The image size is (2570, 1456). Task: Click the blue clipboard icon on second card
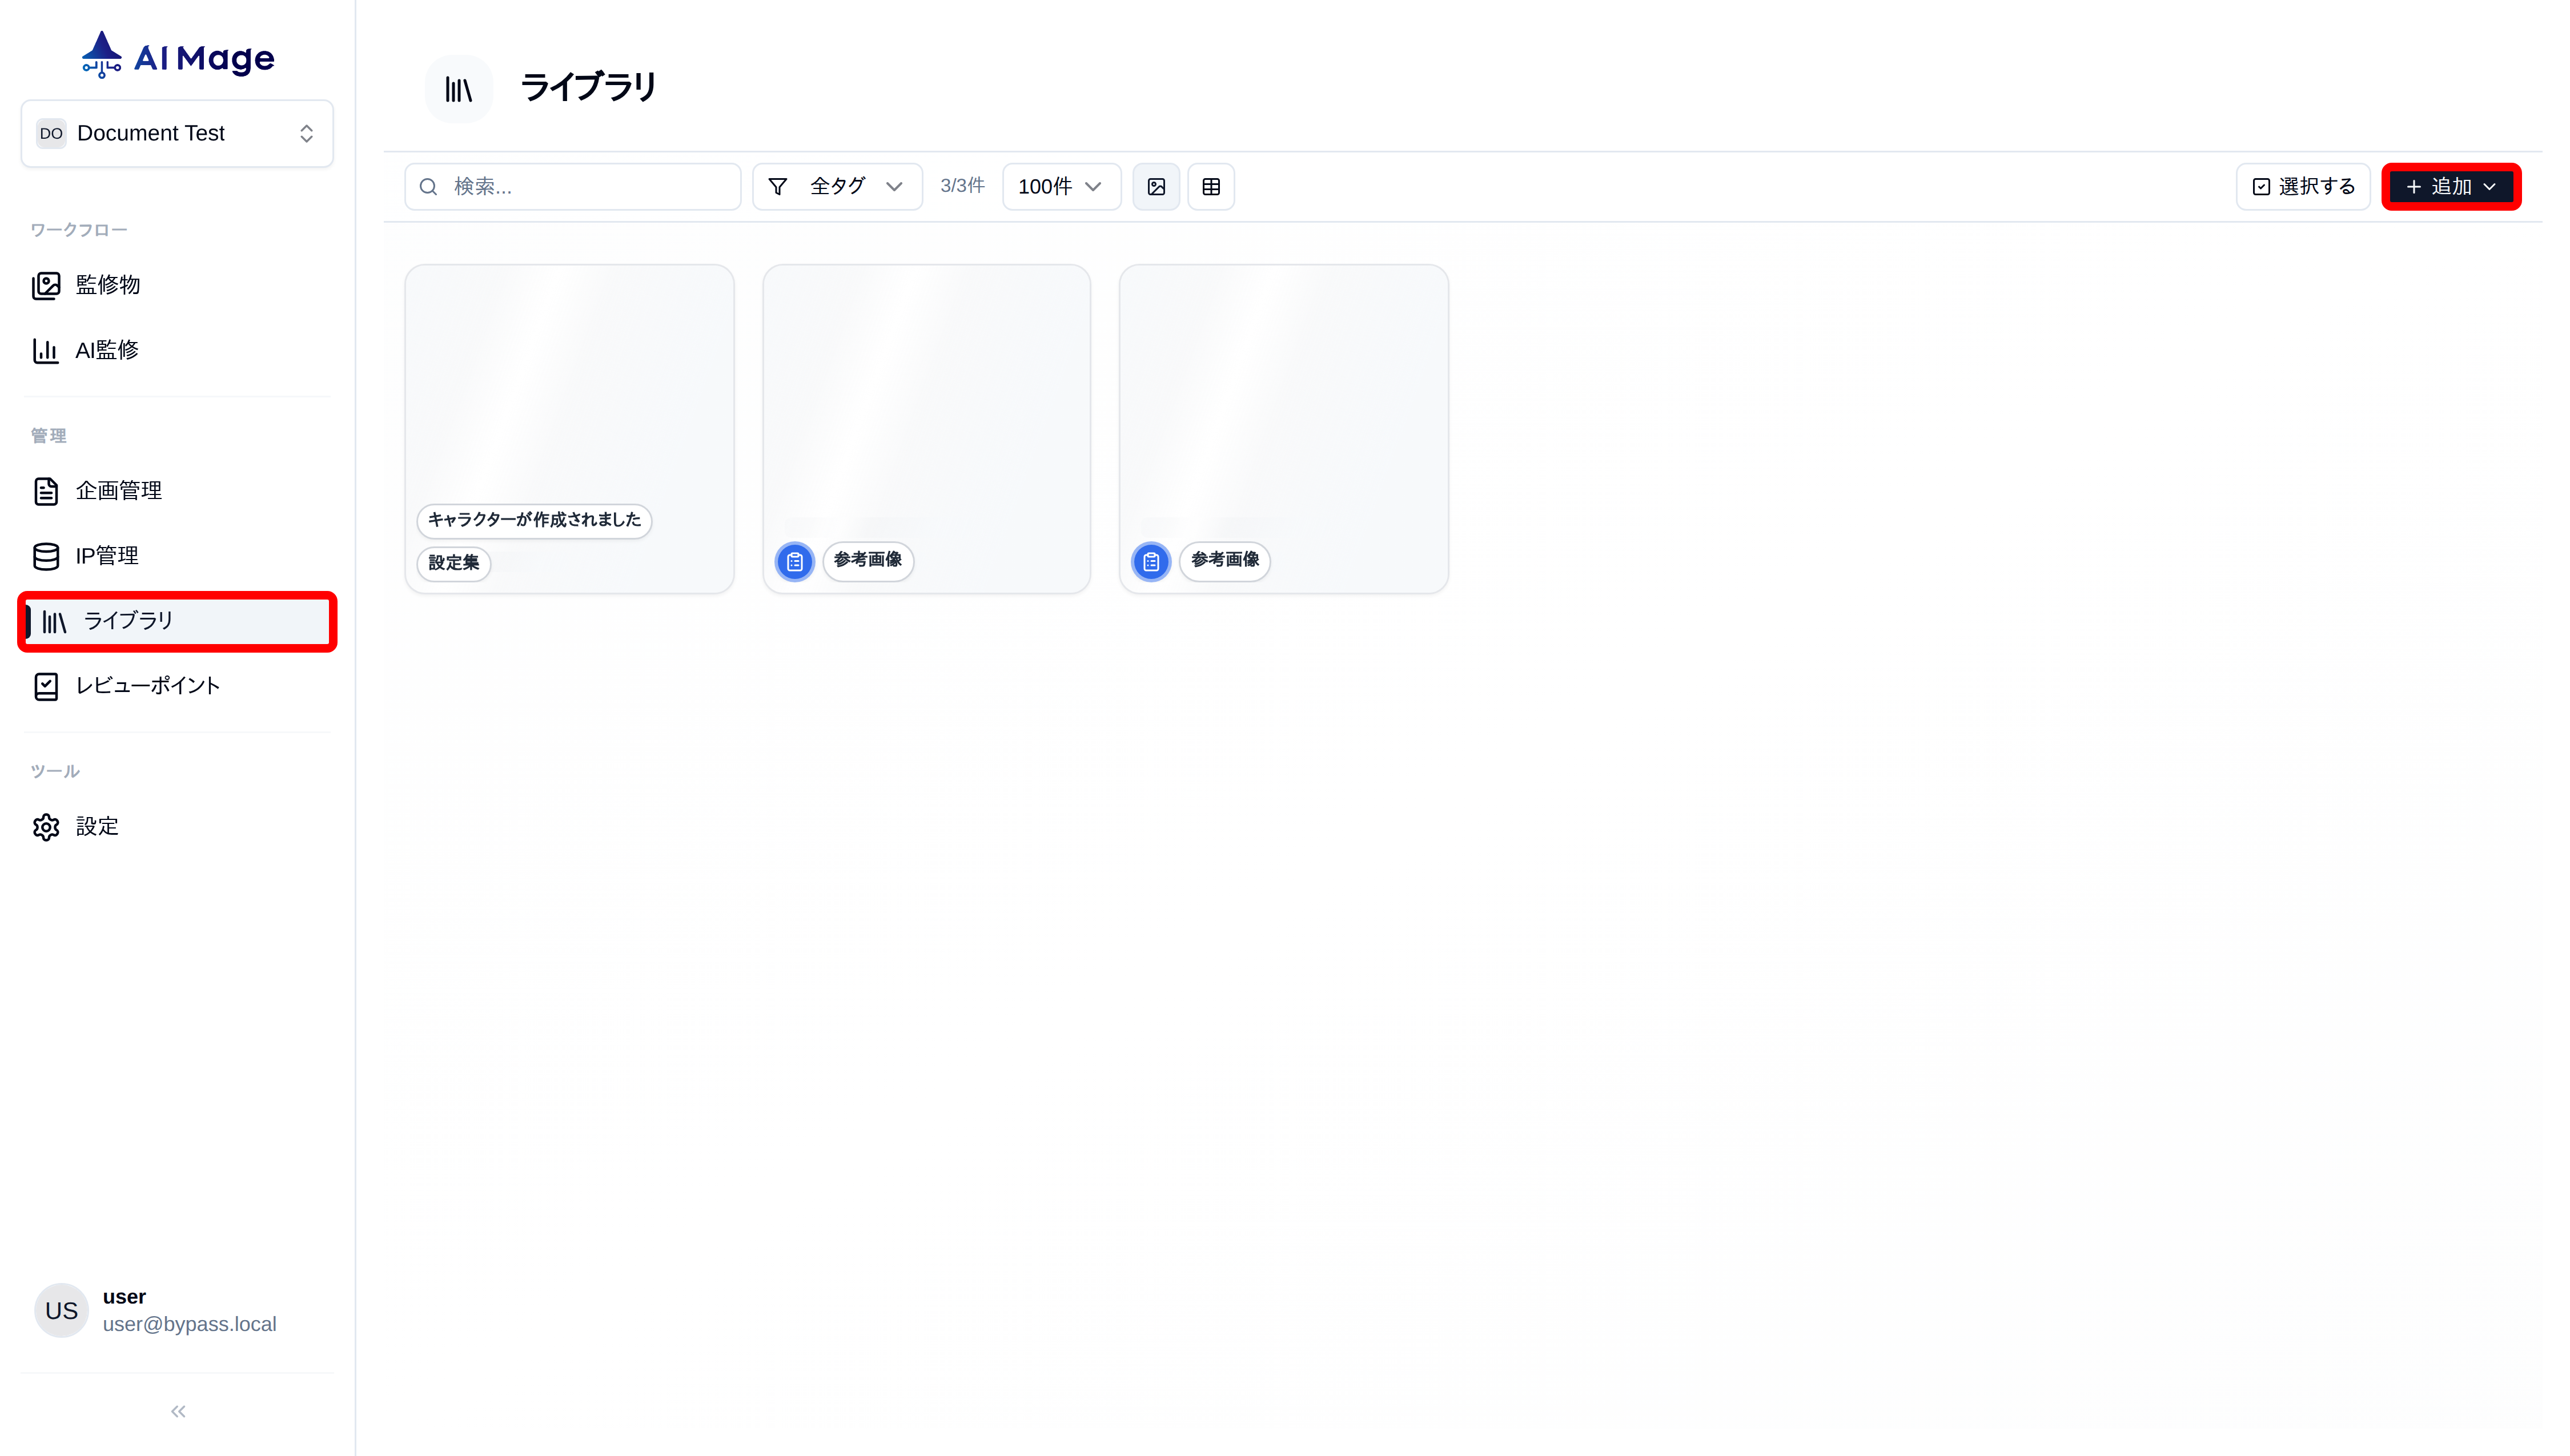pyautogui.click(x=795, y=561)
